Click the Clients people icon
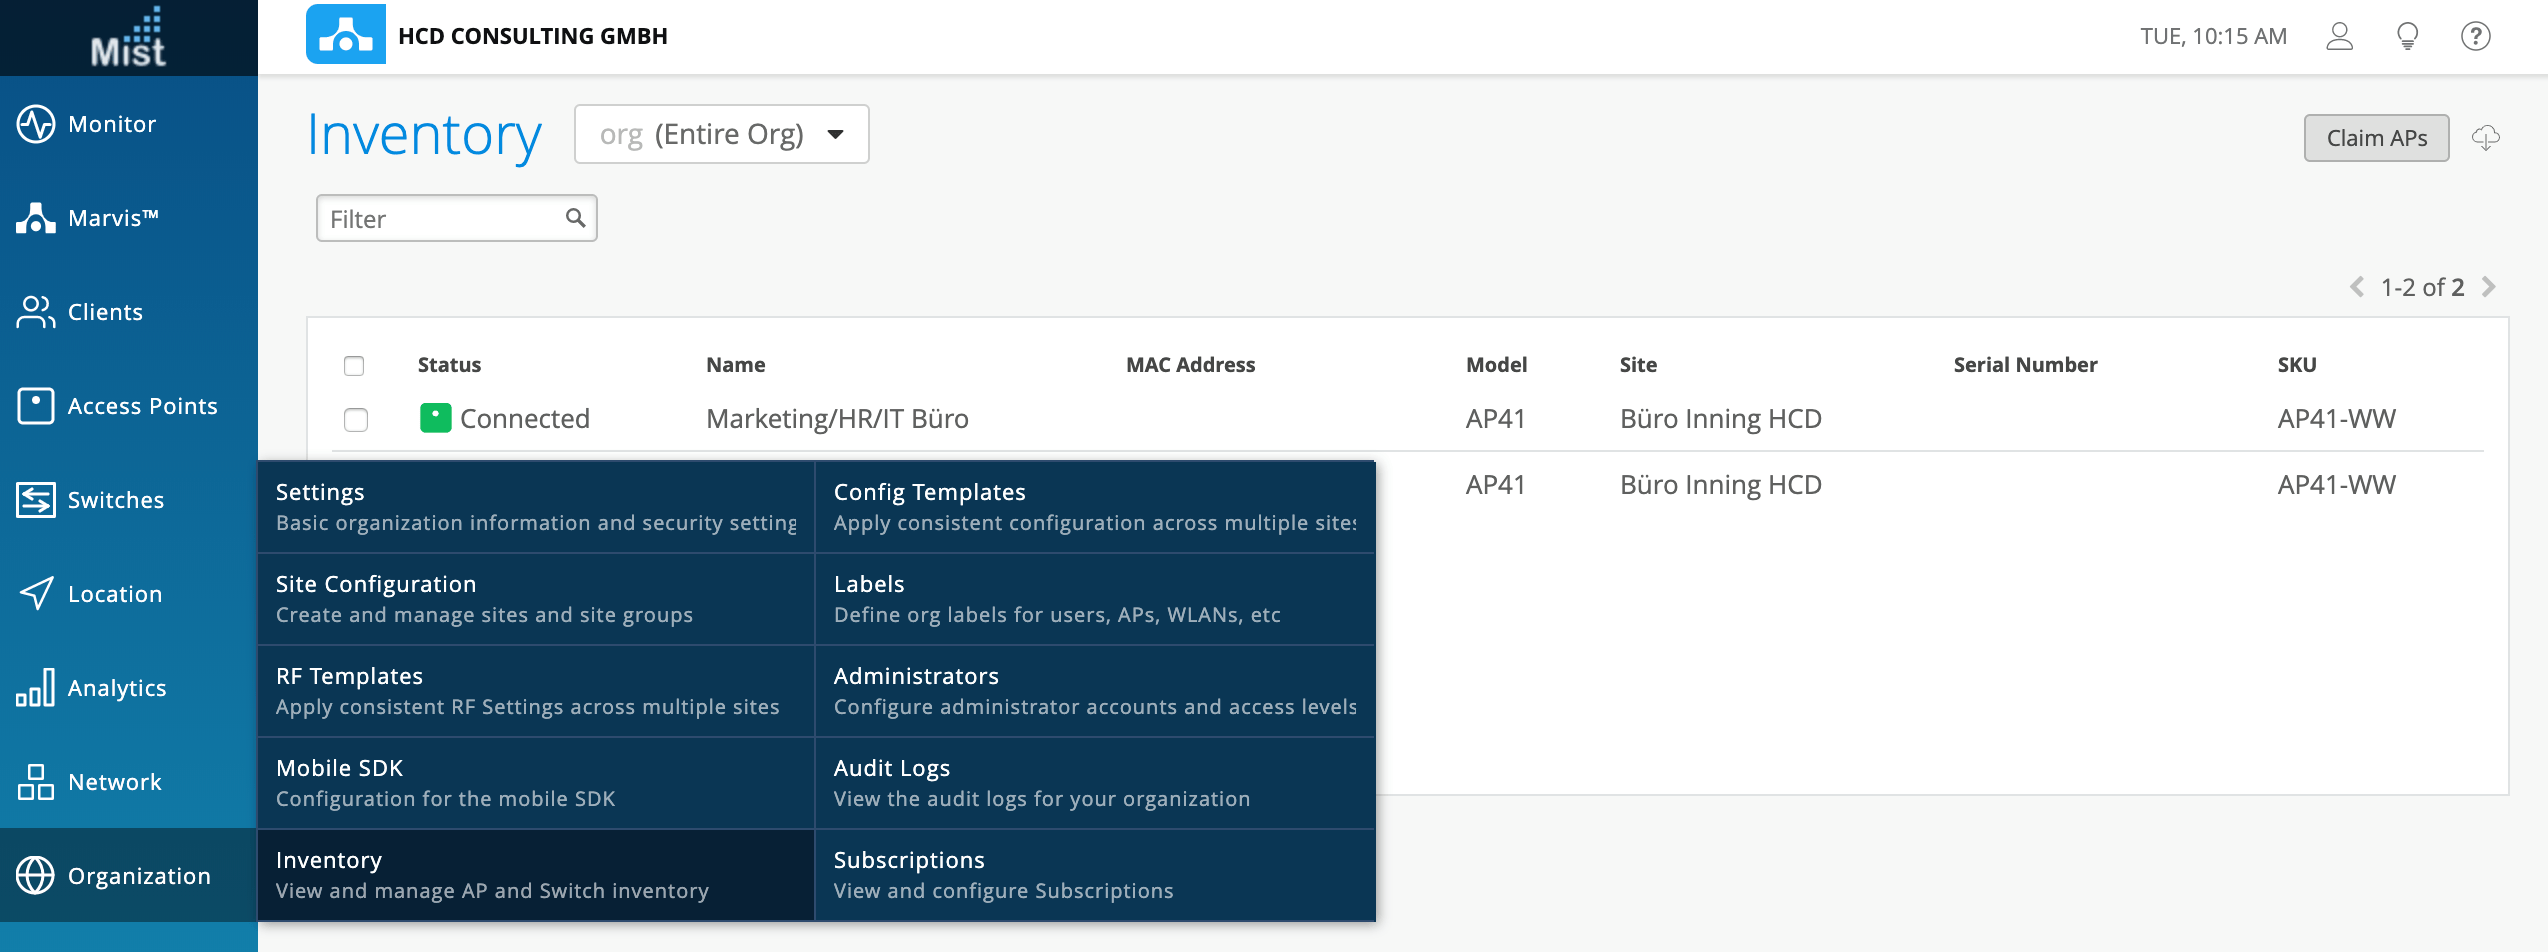This screenshot has height=952, width=2548. point(36,312)
